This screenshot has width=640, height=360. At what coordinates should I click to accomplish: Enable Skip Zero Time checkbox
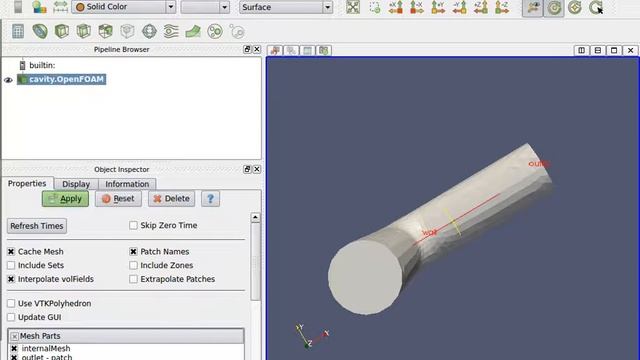click(x=133, y=225)
